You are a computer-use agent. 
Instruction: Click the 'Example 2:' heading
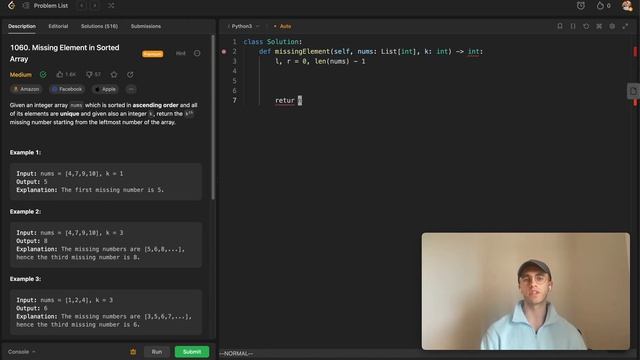[x=25, y=211]
